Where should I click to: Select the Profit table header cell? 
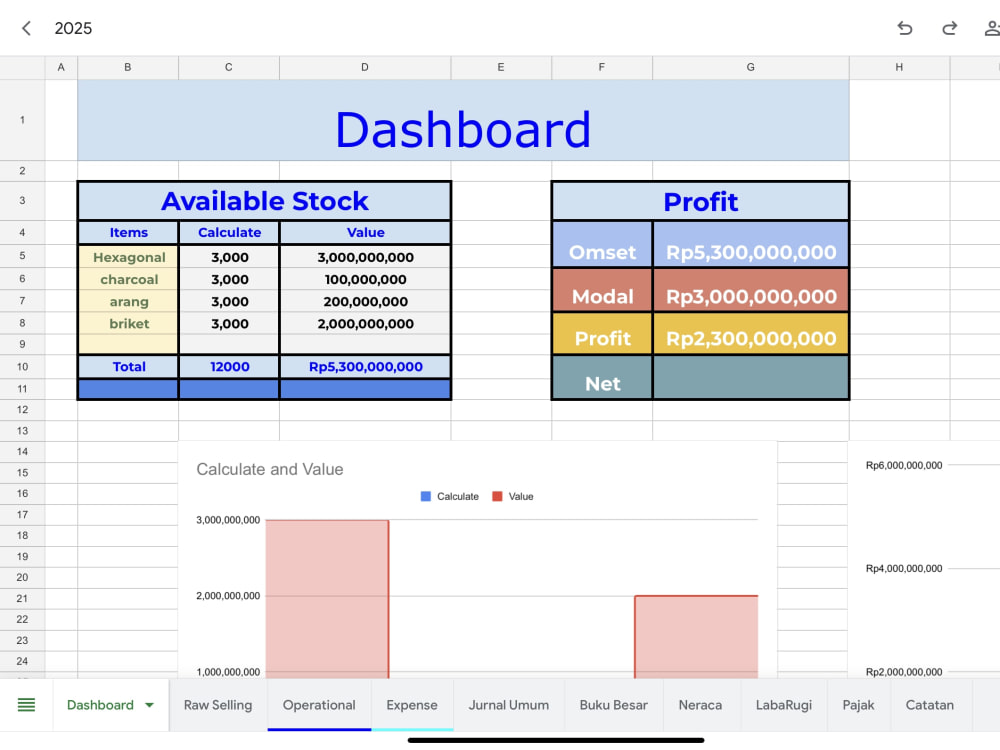tap(700, 202)
